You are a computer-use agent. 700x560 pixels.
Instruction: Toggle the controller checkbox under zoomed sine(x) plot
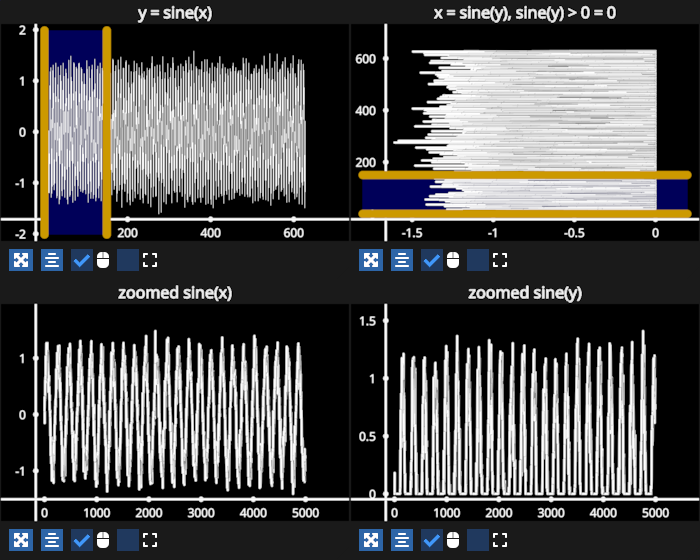pyautogui.click(x=82, y=540)
